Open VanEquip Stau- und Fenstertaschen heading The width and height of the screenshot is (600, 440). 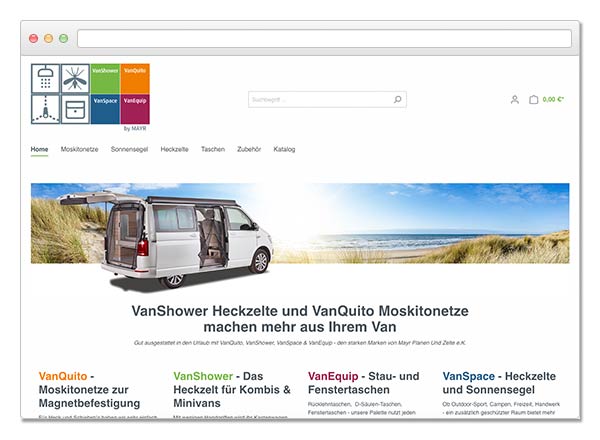(x=364, y=383)
